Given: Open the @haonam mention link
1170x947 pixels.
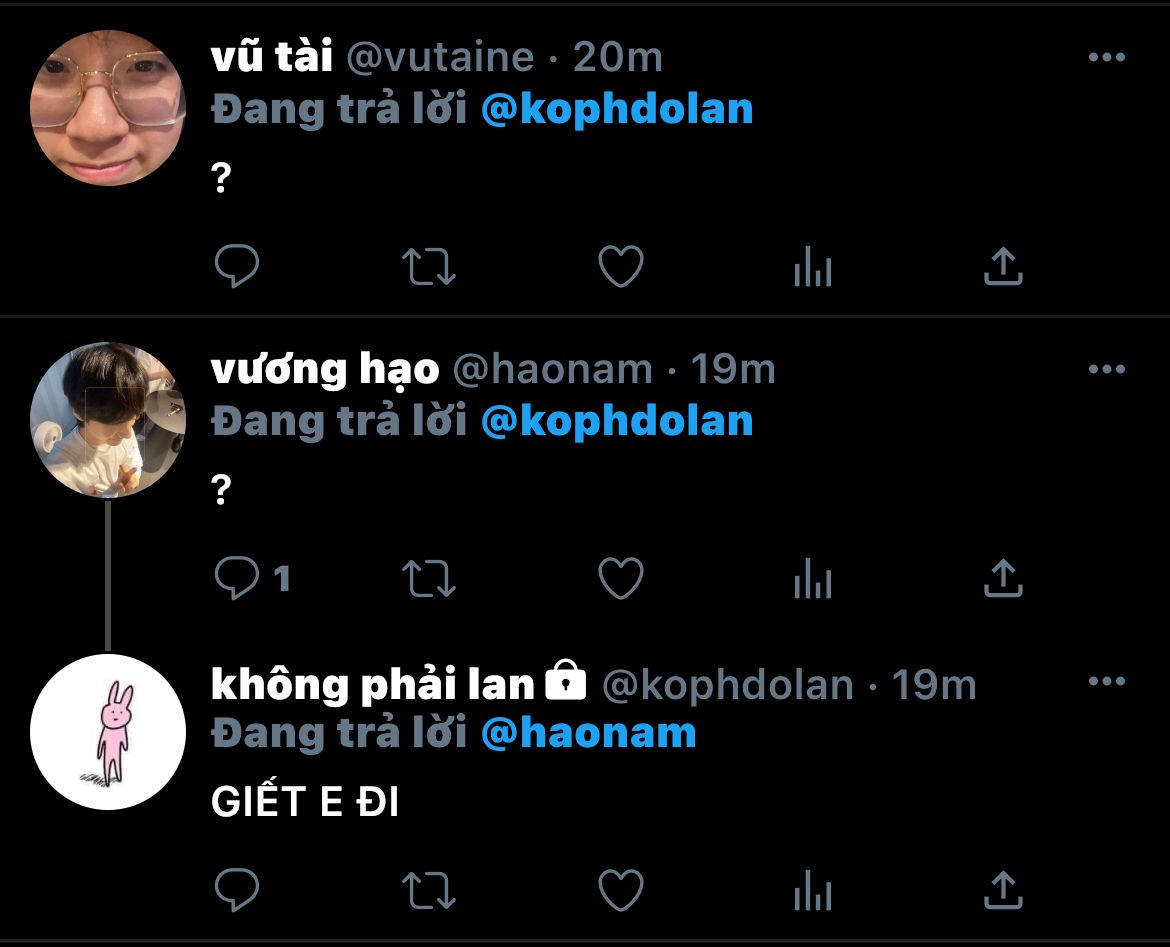Looking at the screenshot, I should click(588, 733).
